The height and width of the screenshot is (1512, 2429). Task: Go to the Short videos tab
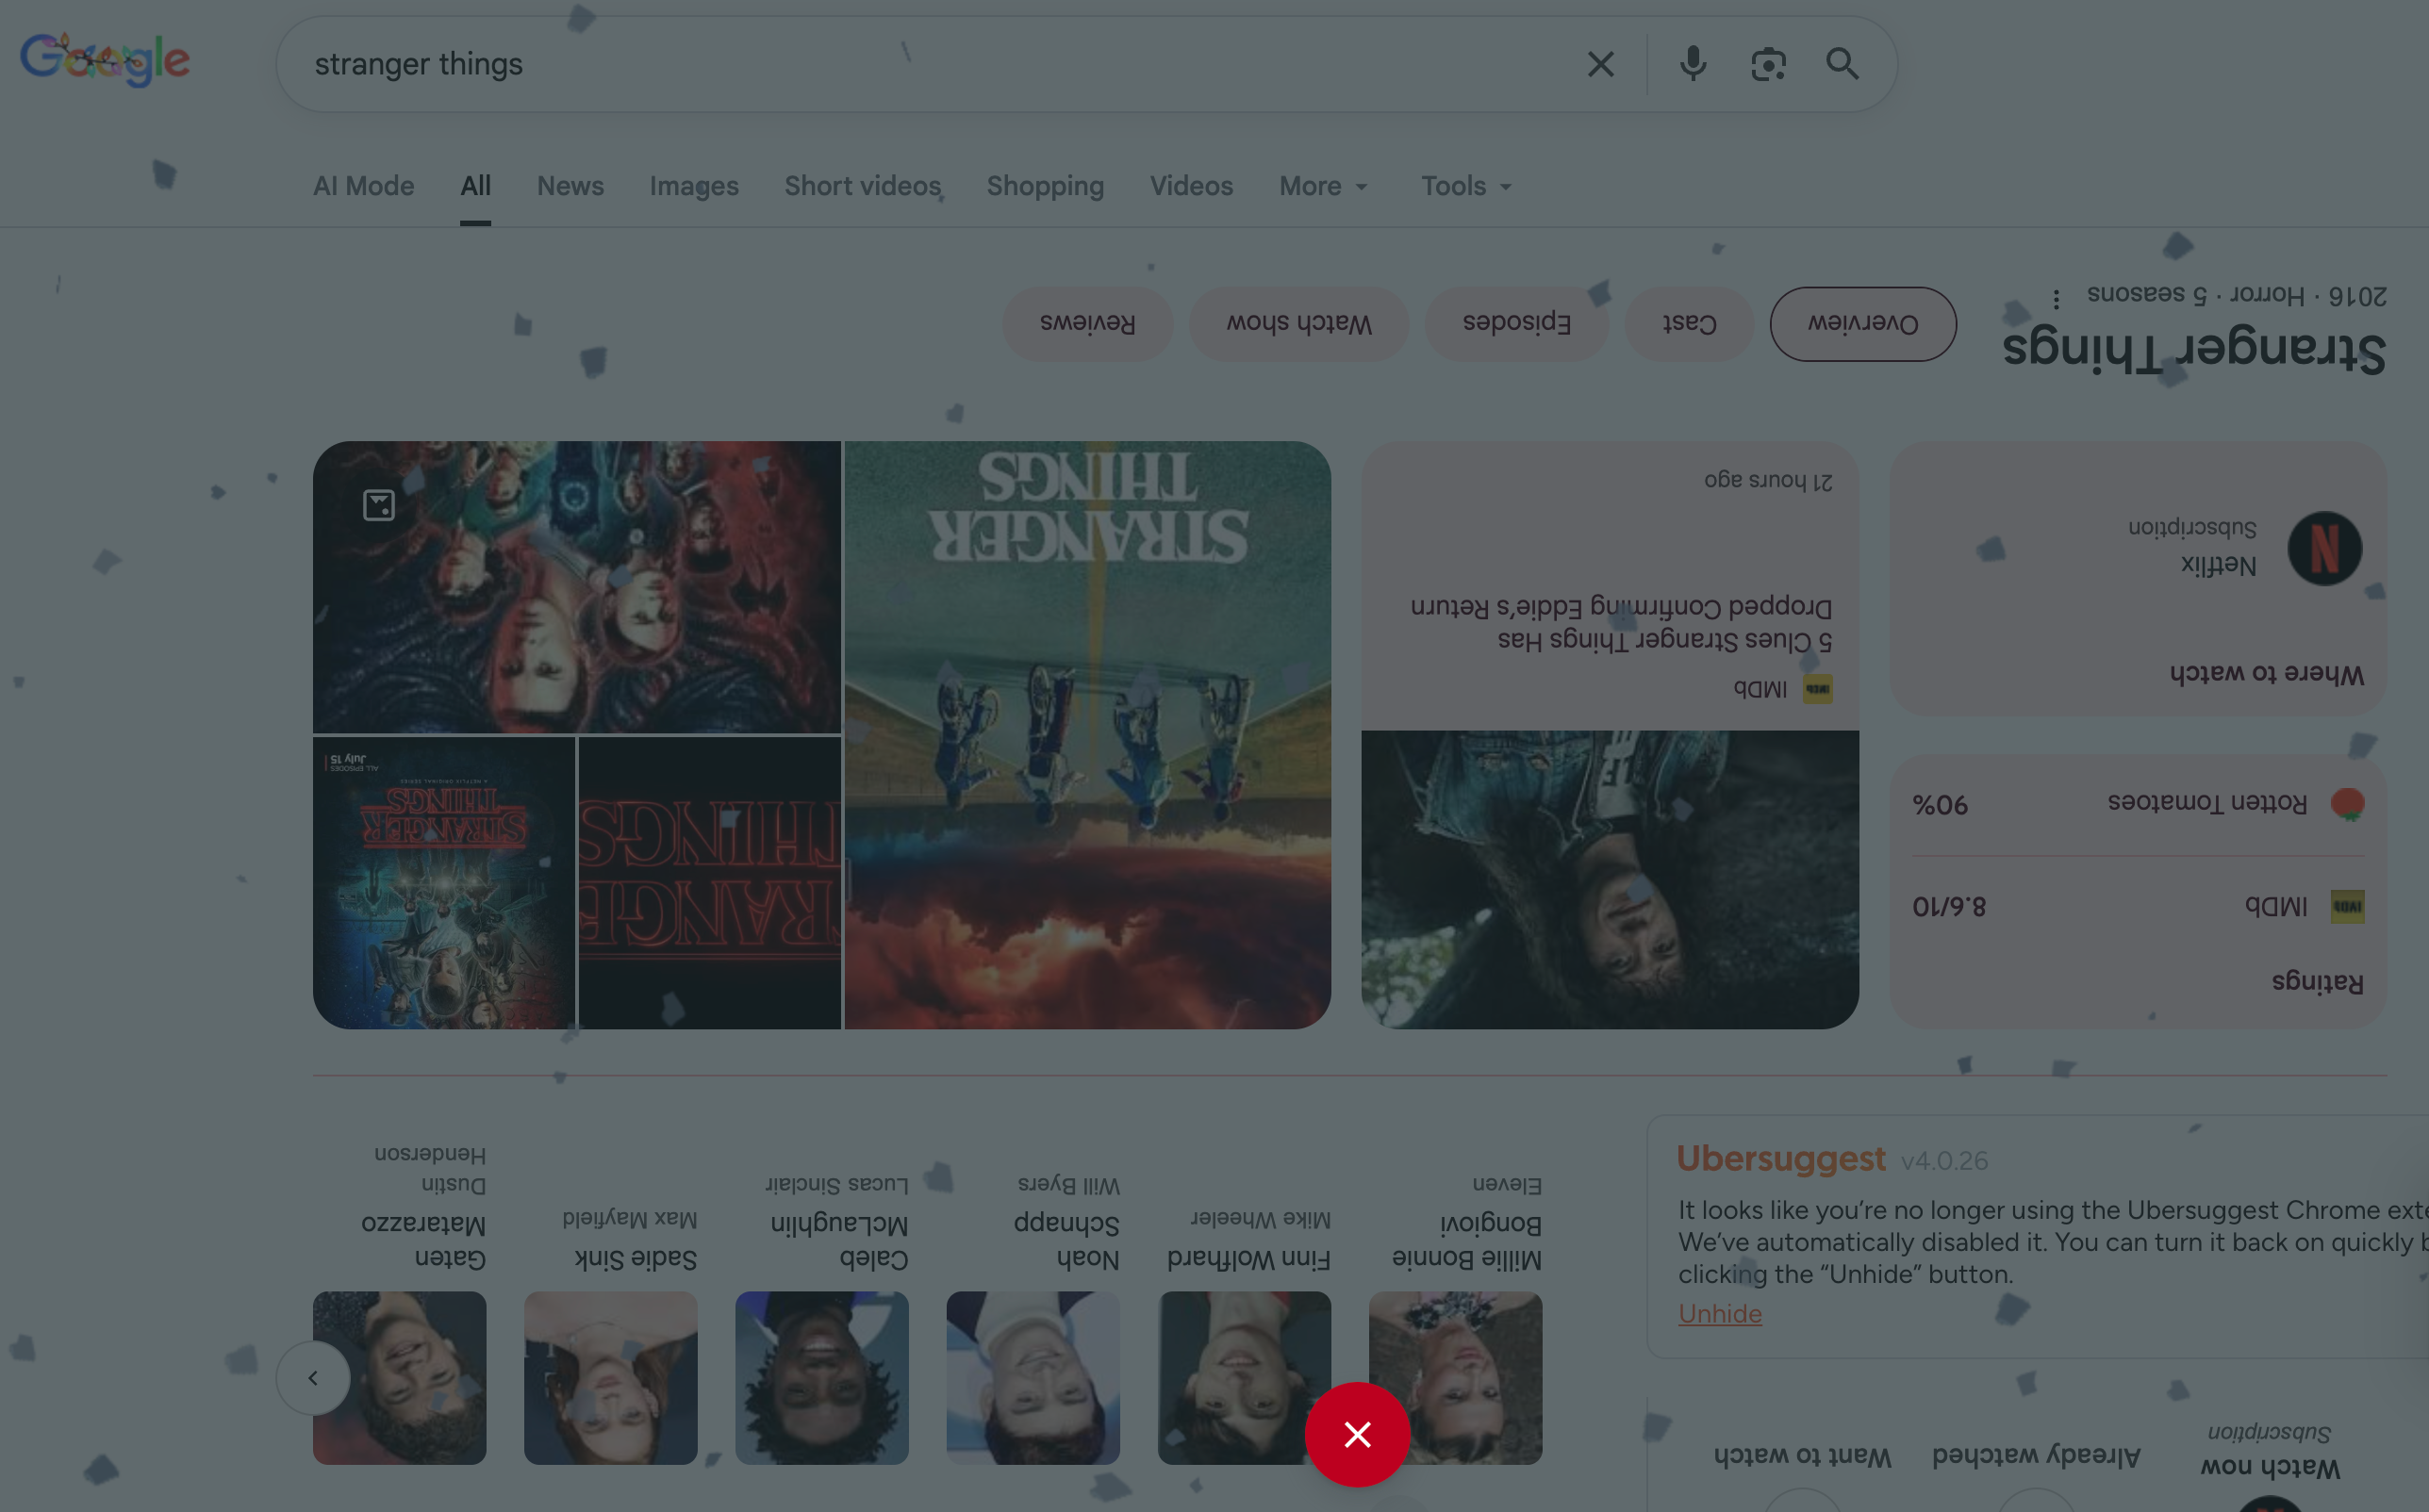(x=863, y=186)
